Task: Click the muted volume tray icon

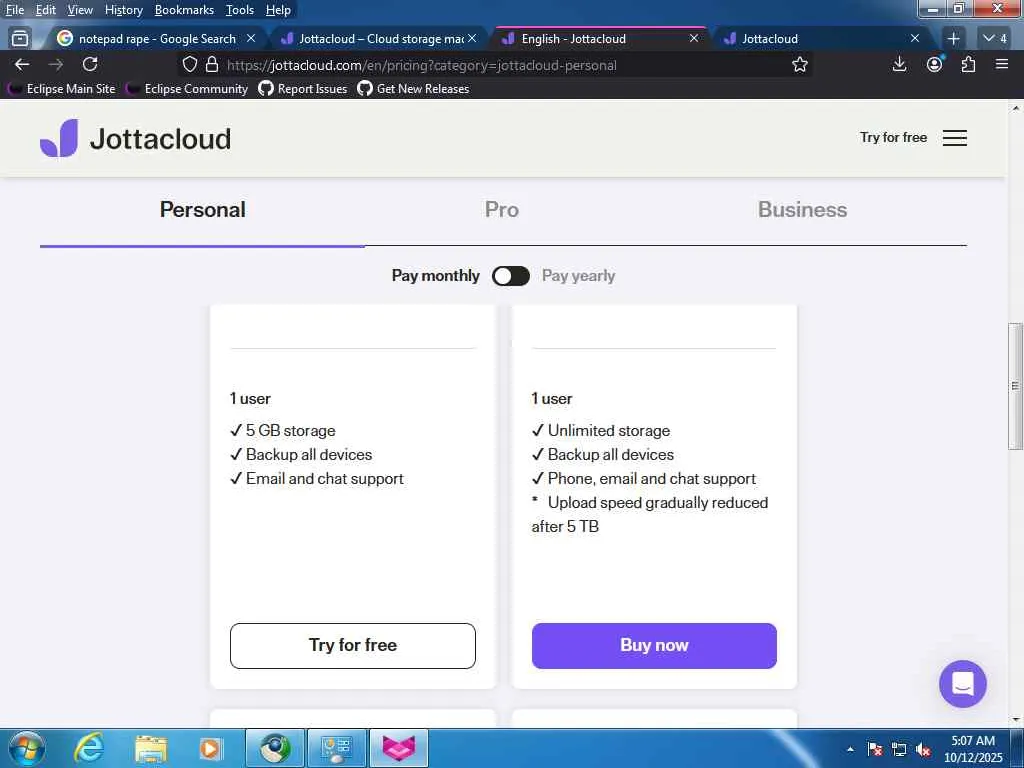Action: (x=923, y=749)
